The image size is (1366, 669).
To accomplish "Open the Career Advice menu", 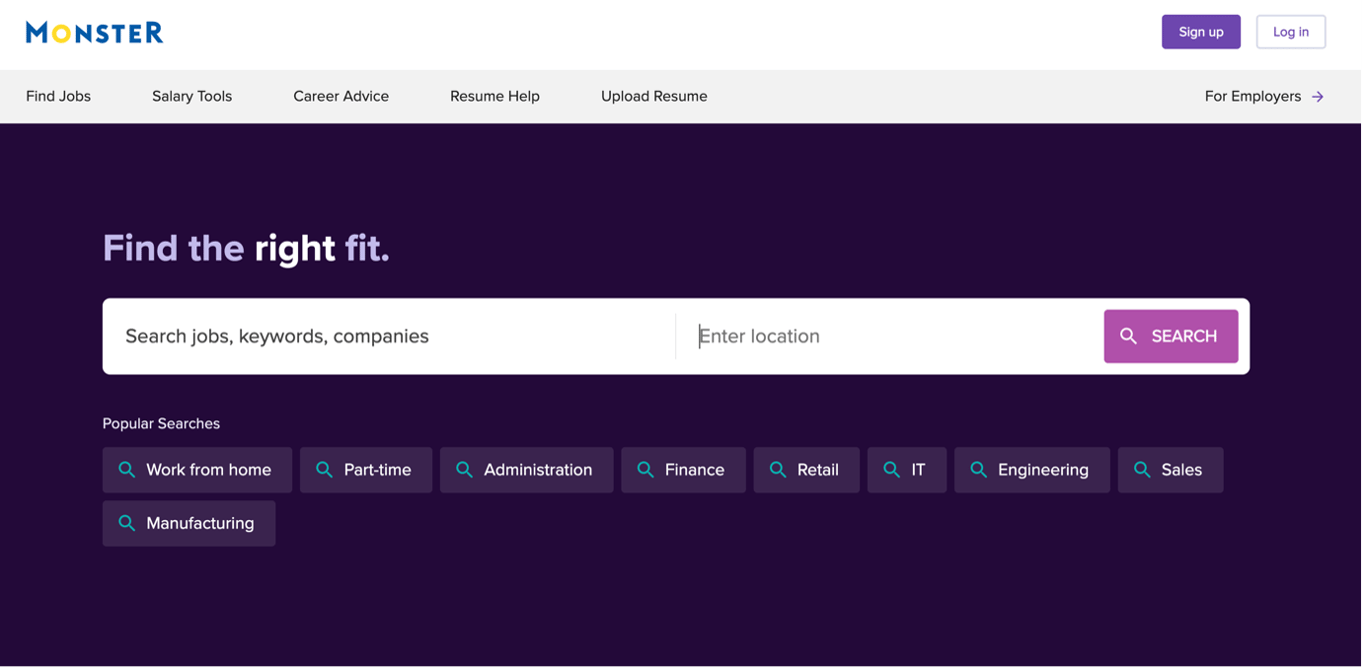I will point(342,97).
